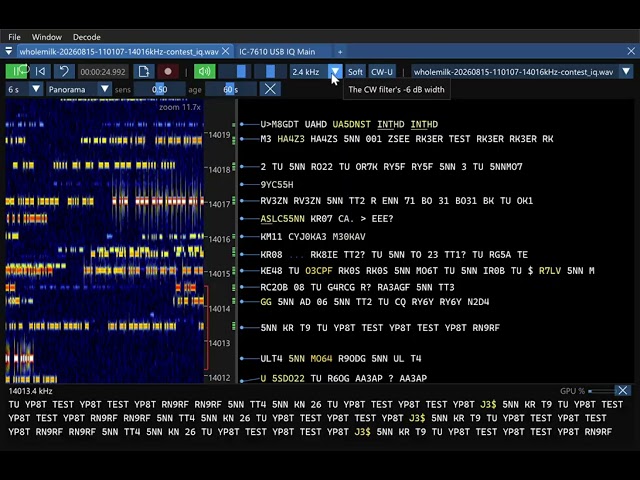
Task: Expand the Panorama view mode dropdown
Action: coord(104,89)
